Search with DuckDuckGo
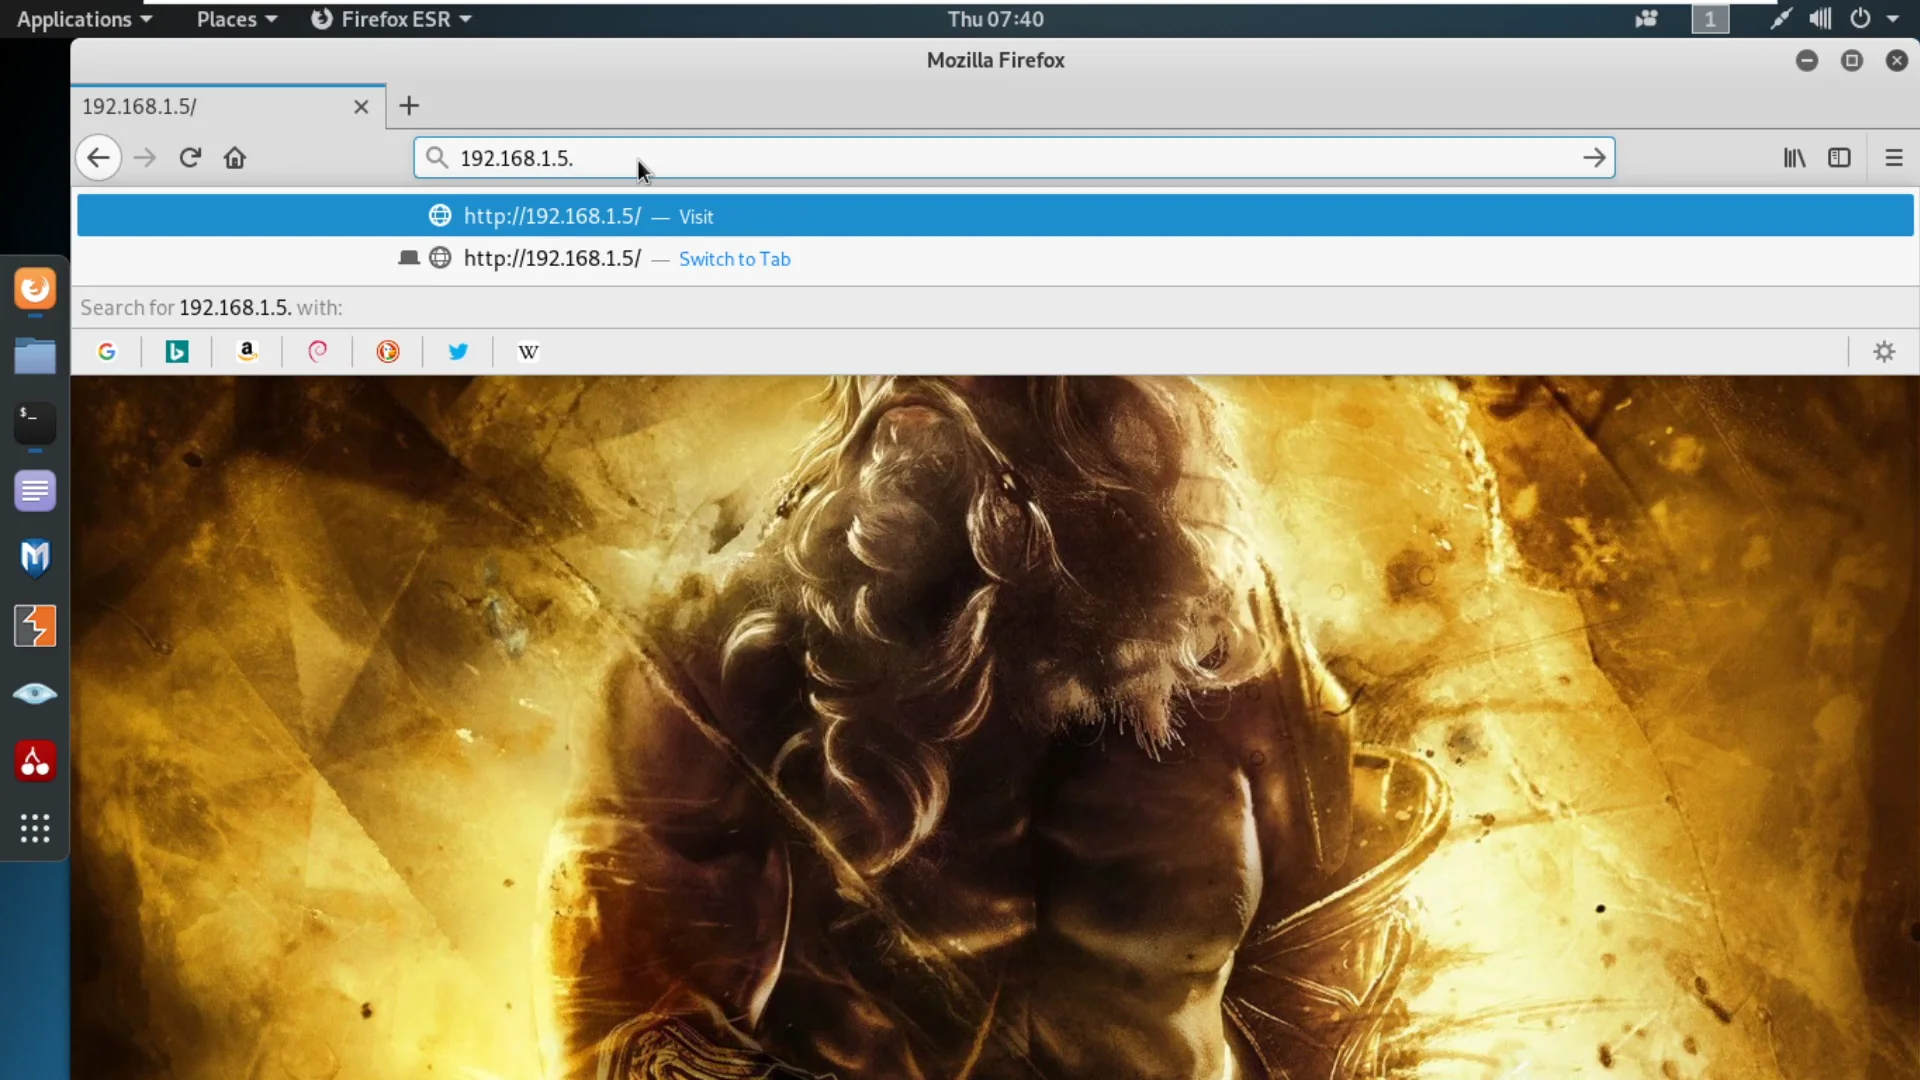1920x1080 pixels. click(x=388, y=351)
